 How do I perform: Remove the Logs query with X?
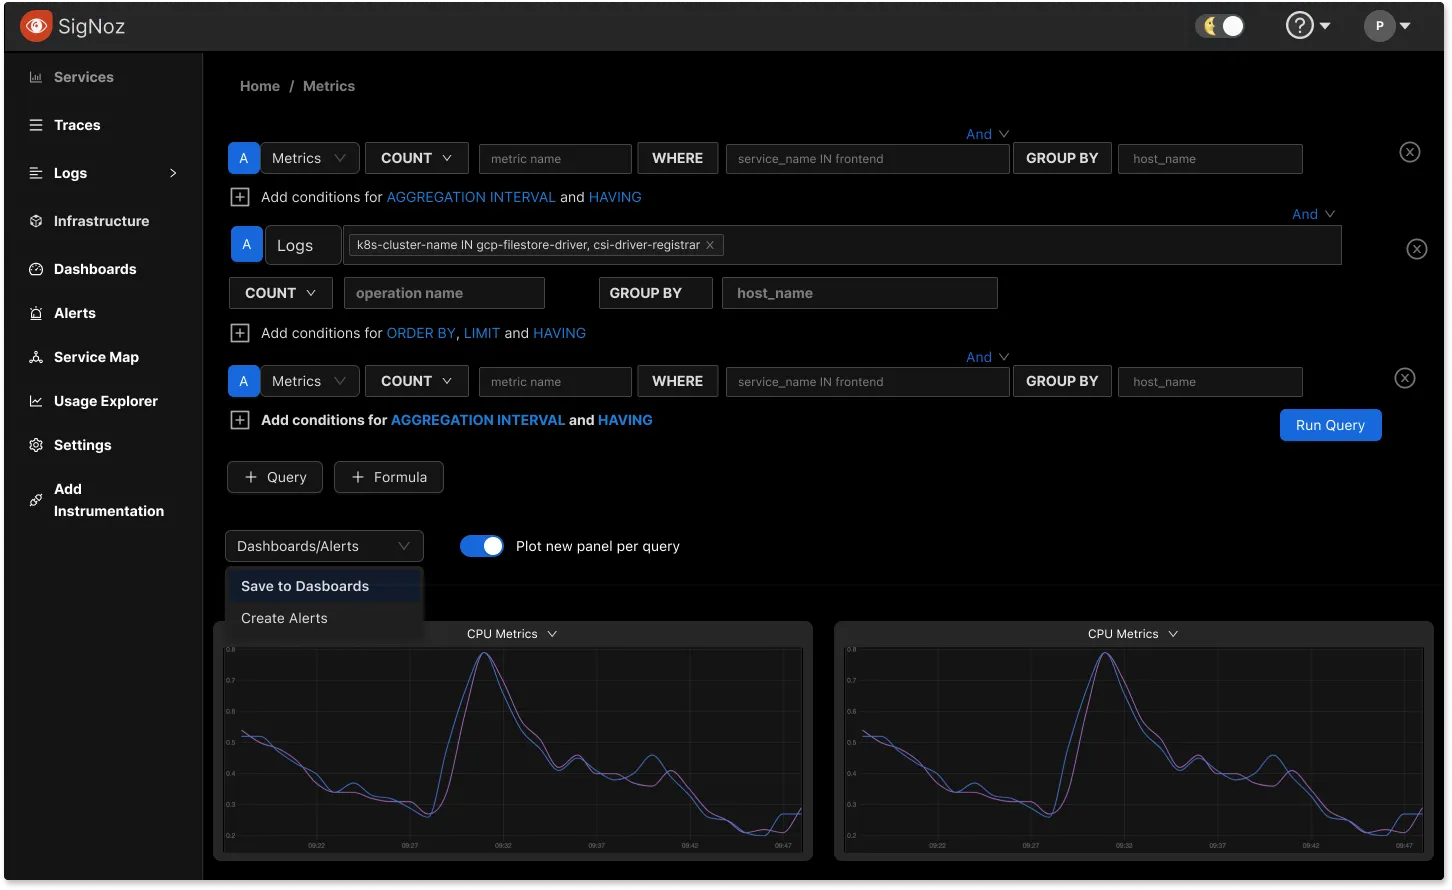[x=1417, y=249]
